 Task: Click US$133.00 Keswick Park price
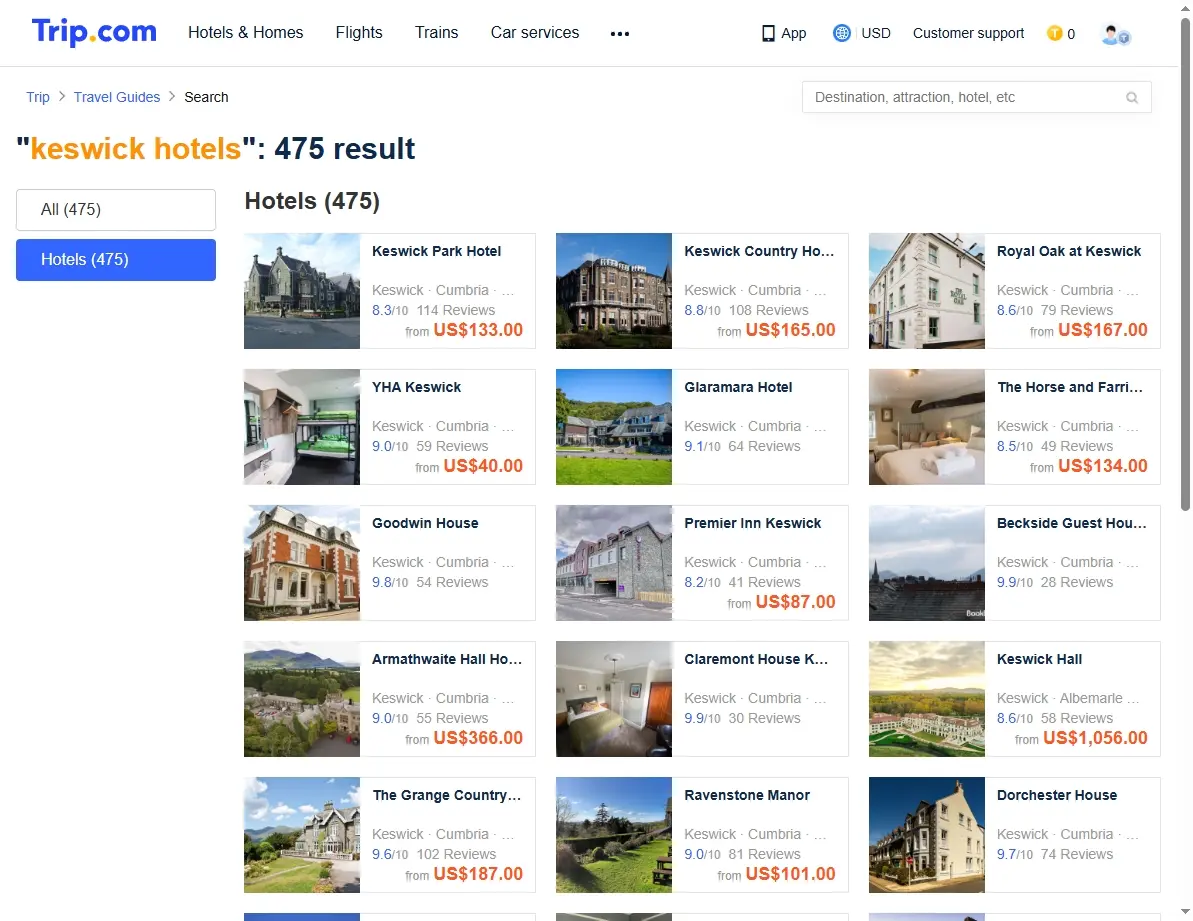(478, 330)
